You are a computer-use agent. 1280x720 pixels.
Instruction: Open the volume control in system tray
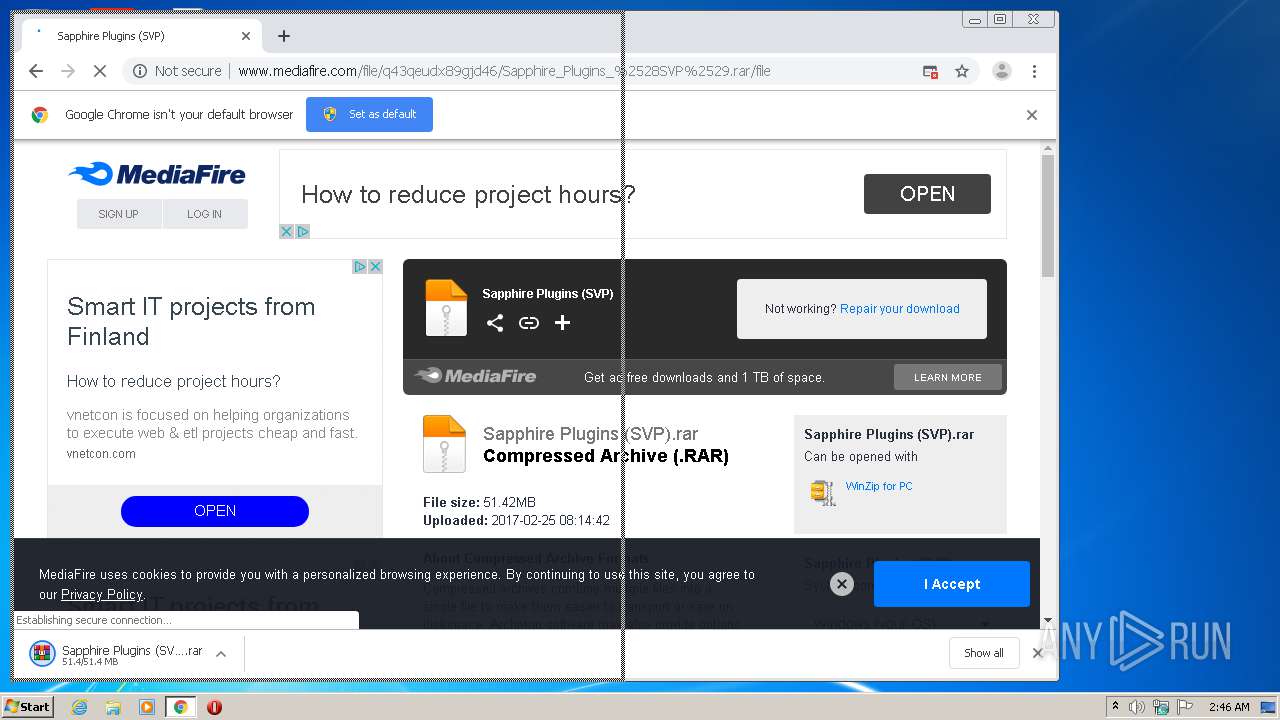(x=1137, y=707)
